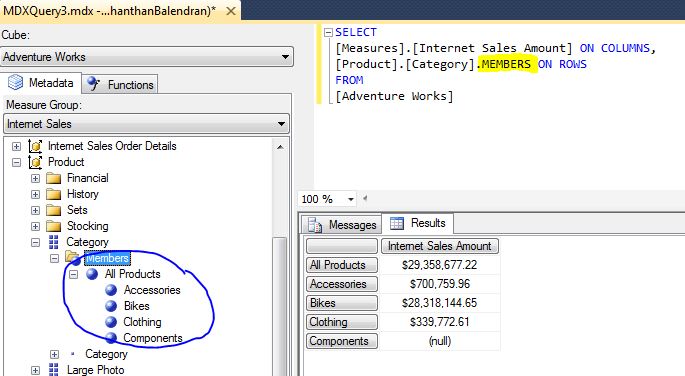
Task: Select the Category level label under Members
Action: [106, 354]
